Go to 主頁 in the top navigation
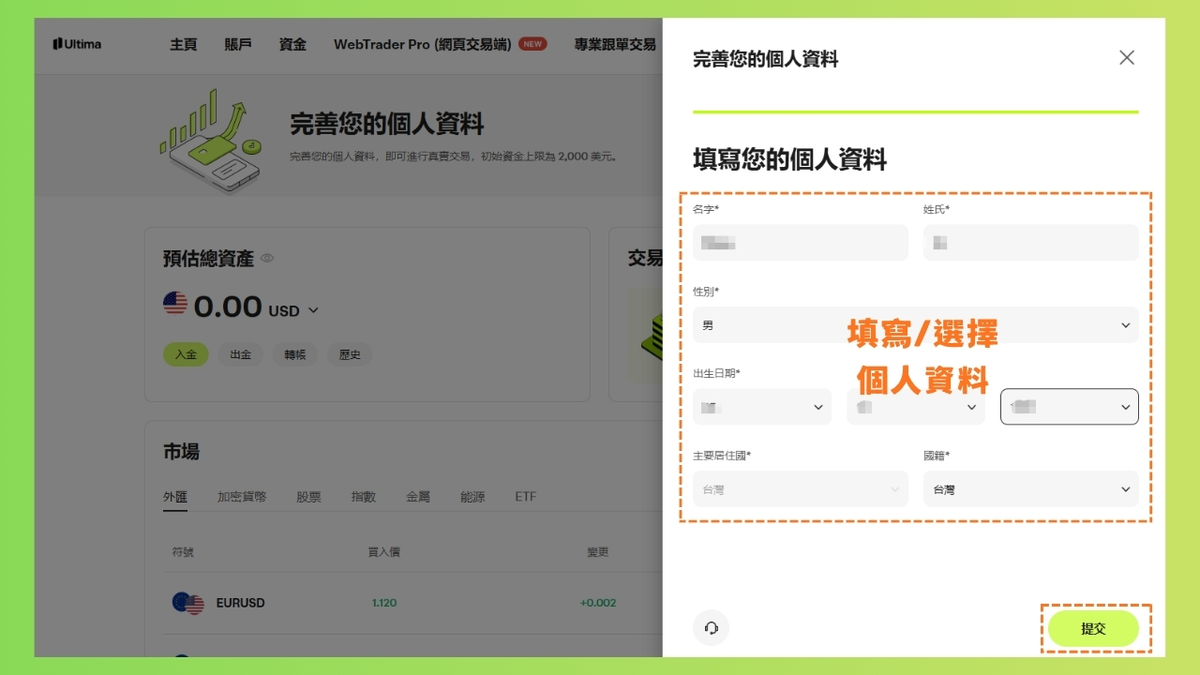 [x=184, y=44]
